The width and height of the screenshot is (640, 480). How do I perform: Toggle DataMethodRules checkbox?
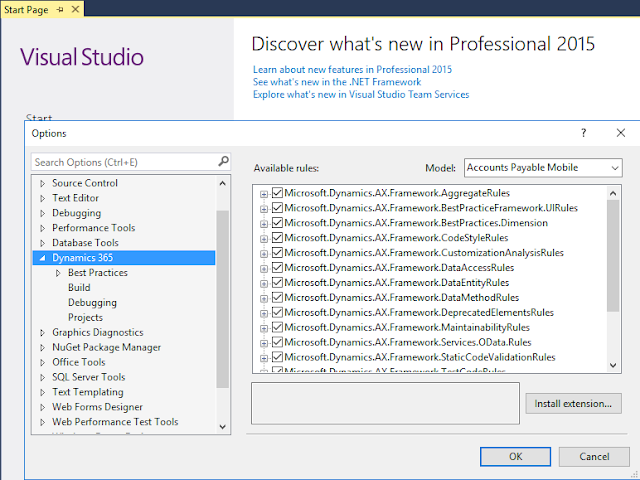coord(278,297)
